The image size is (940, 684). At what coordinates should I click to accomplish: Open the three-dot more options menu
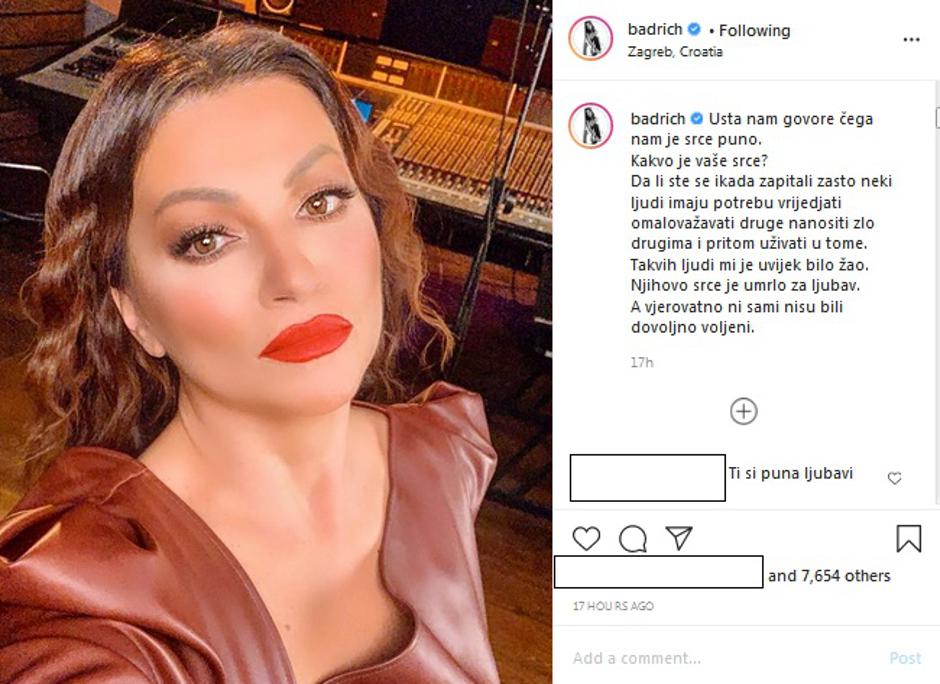pyautogui.click(x=911, y=40)
